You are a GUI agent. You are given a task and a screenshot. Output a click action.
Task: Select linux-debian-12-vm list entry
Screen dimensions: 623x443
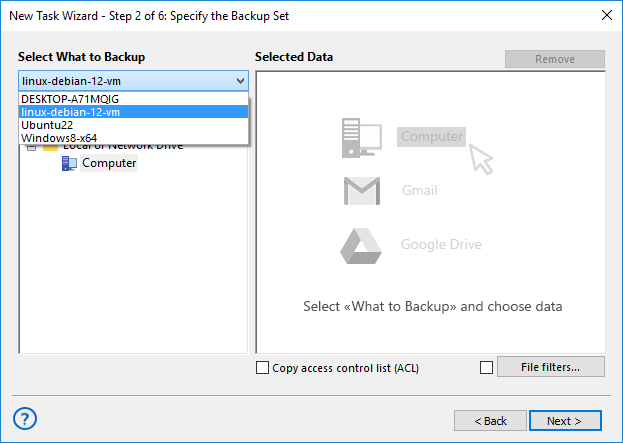(x=71, y=112)
